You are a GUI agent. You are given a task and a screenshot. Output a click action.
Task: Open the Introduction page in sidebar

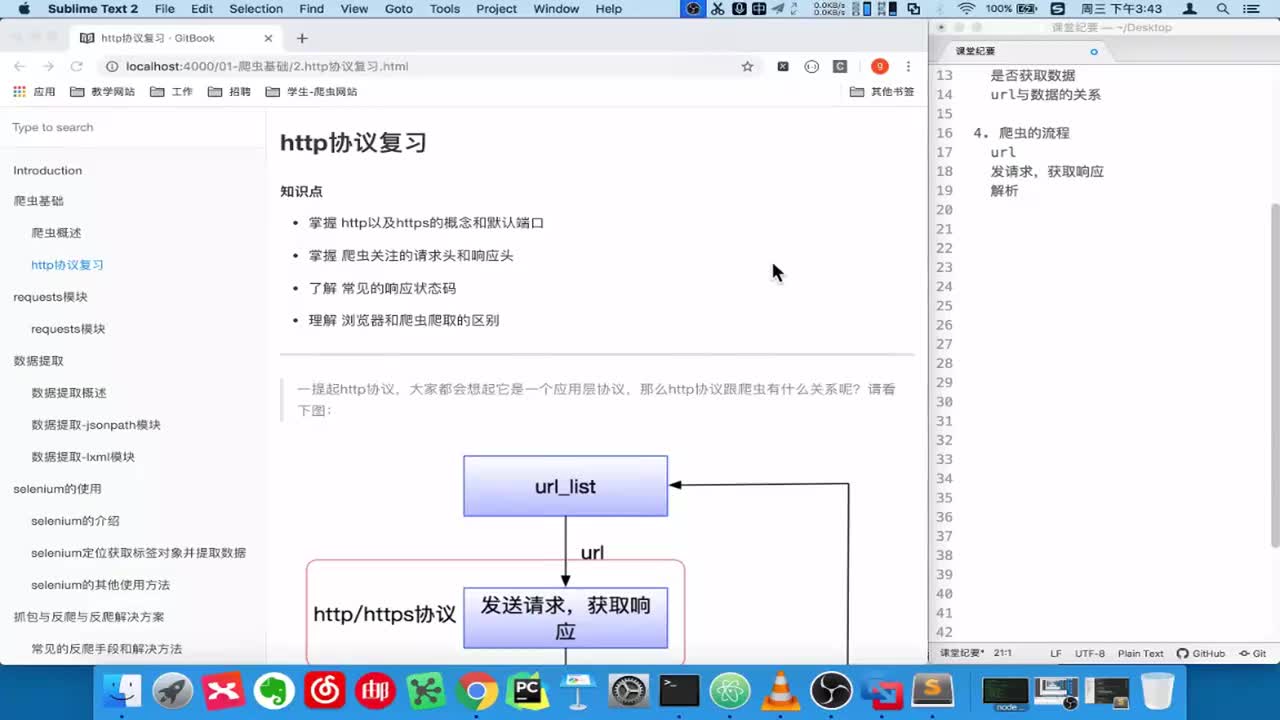point(47,170)
